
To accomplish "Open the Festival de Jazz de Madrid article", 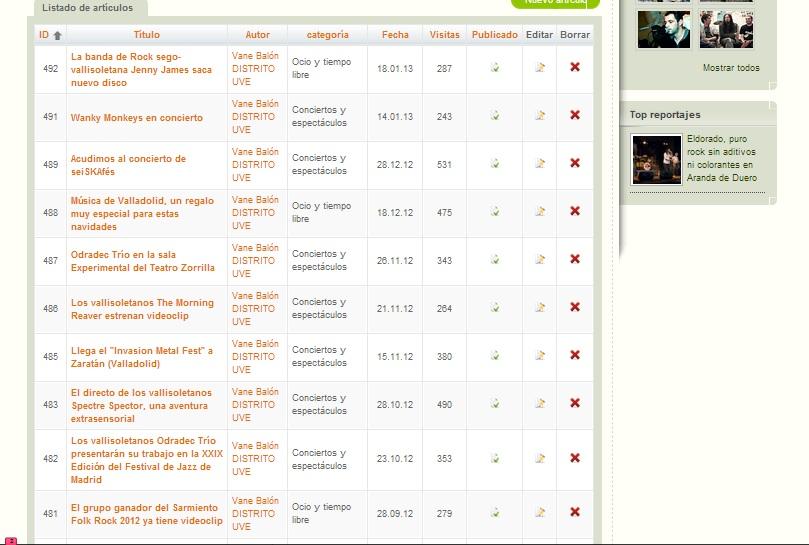I will point(147,460).
